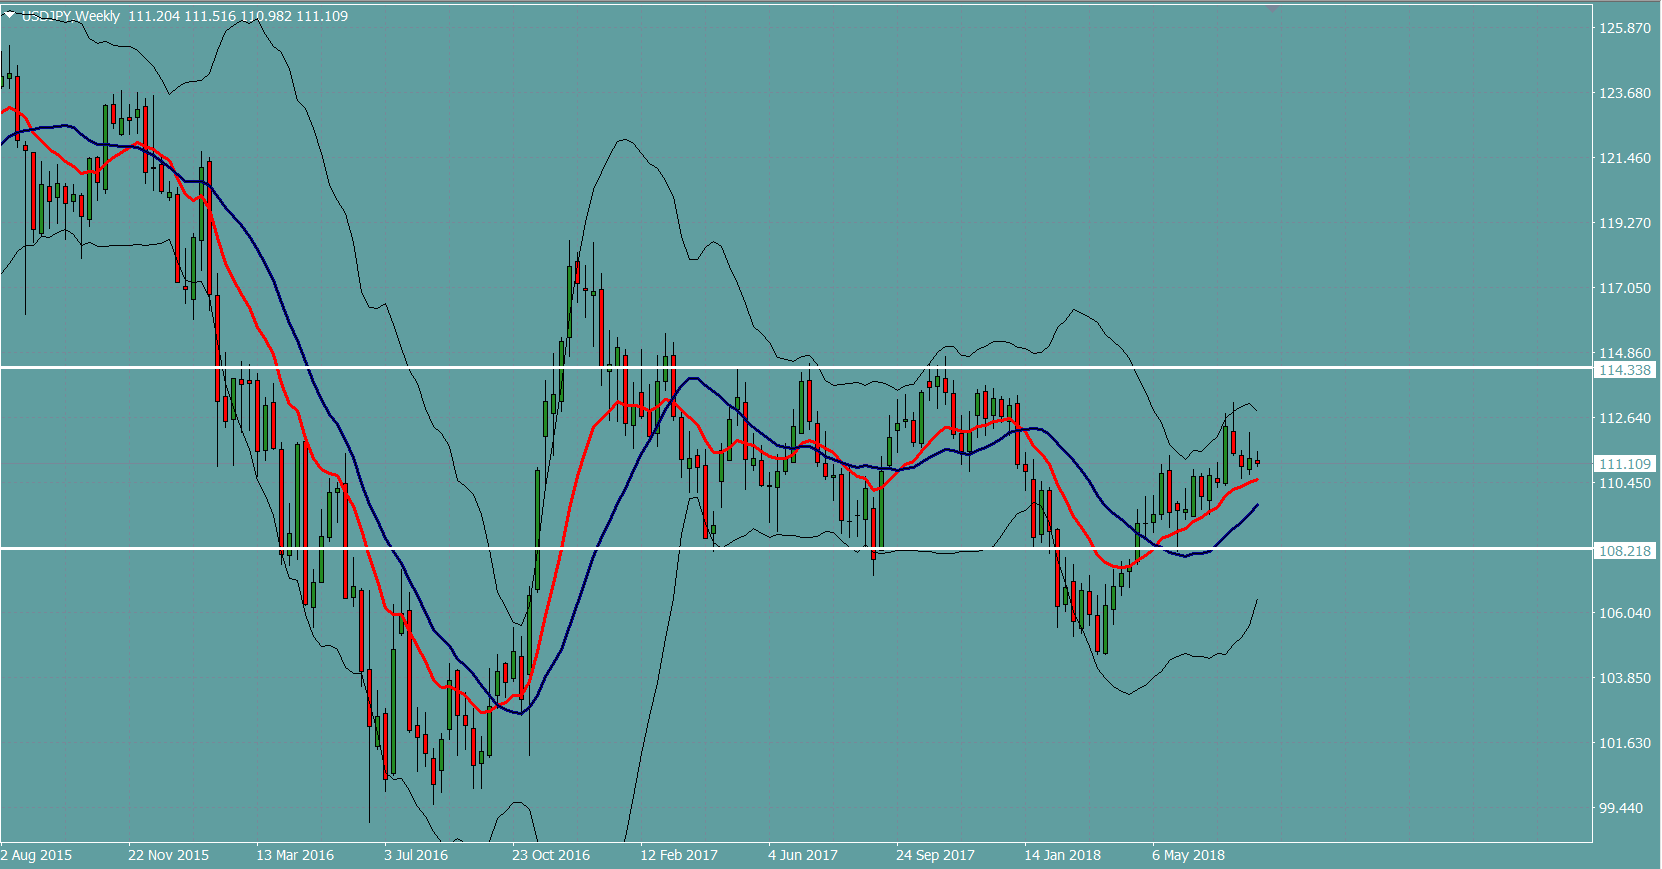Image resolution: width=1662 pixels, height=869 pixels.
Task: Click the USDJPY,Weekly chart title
Action: click(71, 16)
